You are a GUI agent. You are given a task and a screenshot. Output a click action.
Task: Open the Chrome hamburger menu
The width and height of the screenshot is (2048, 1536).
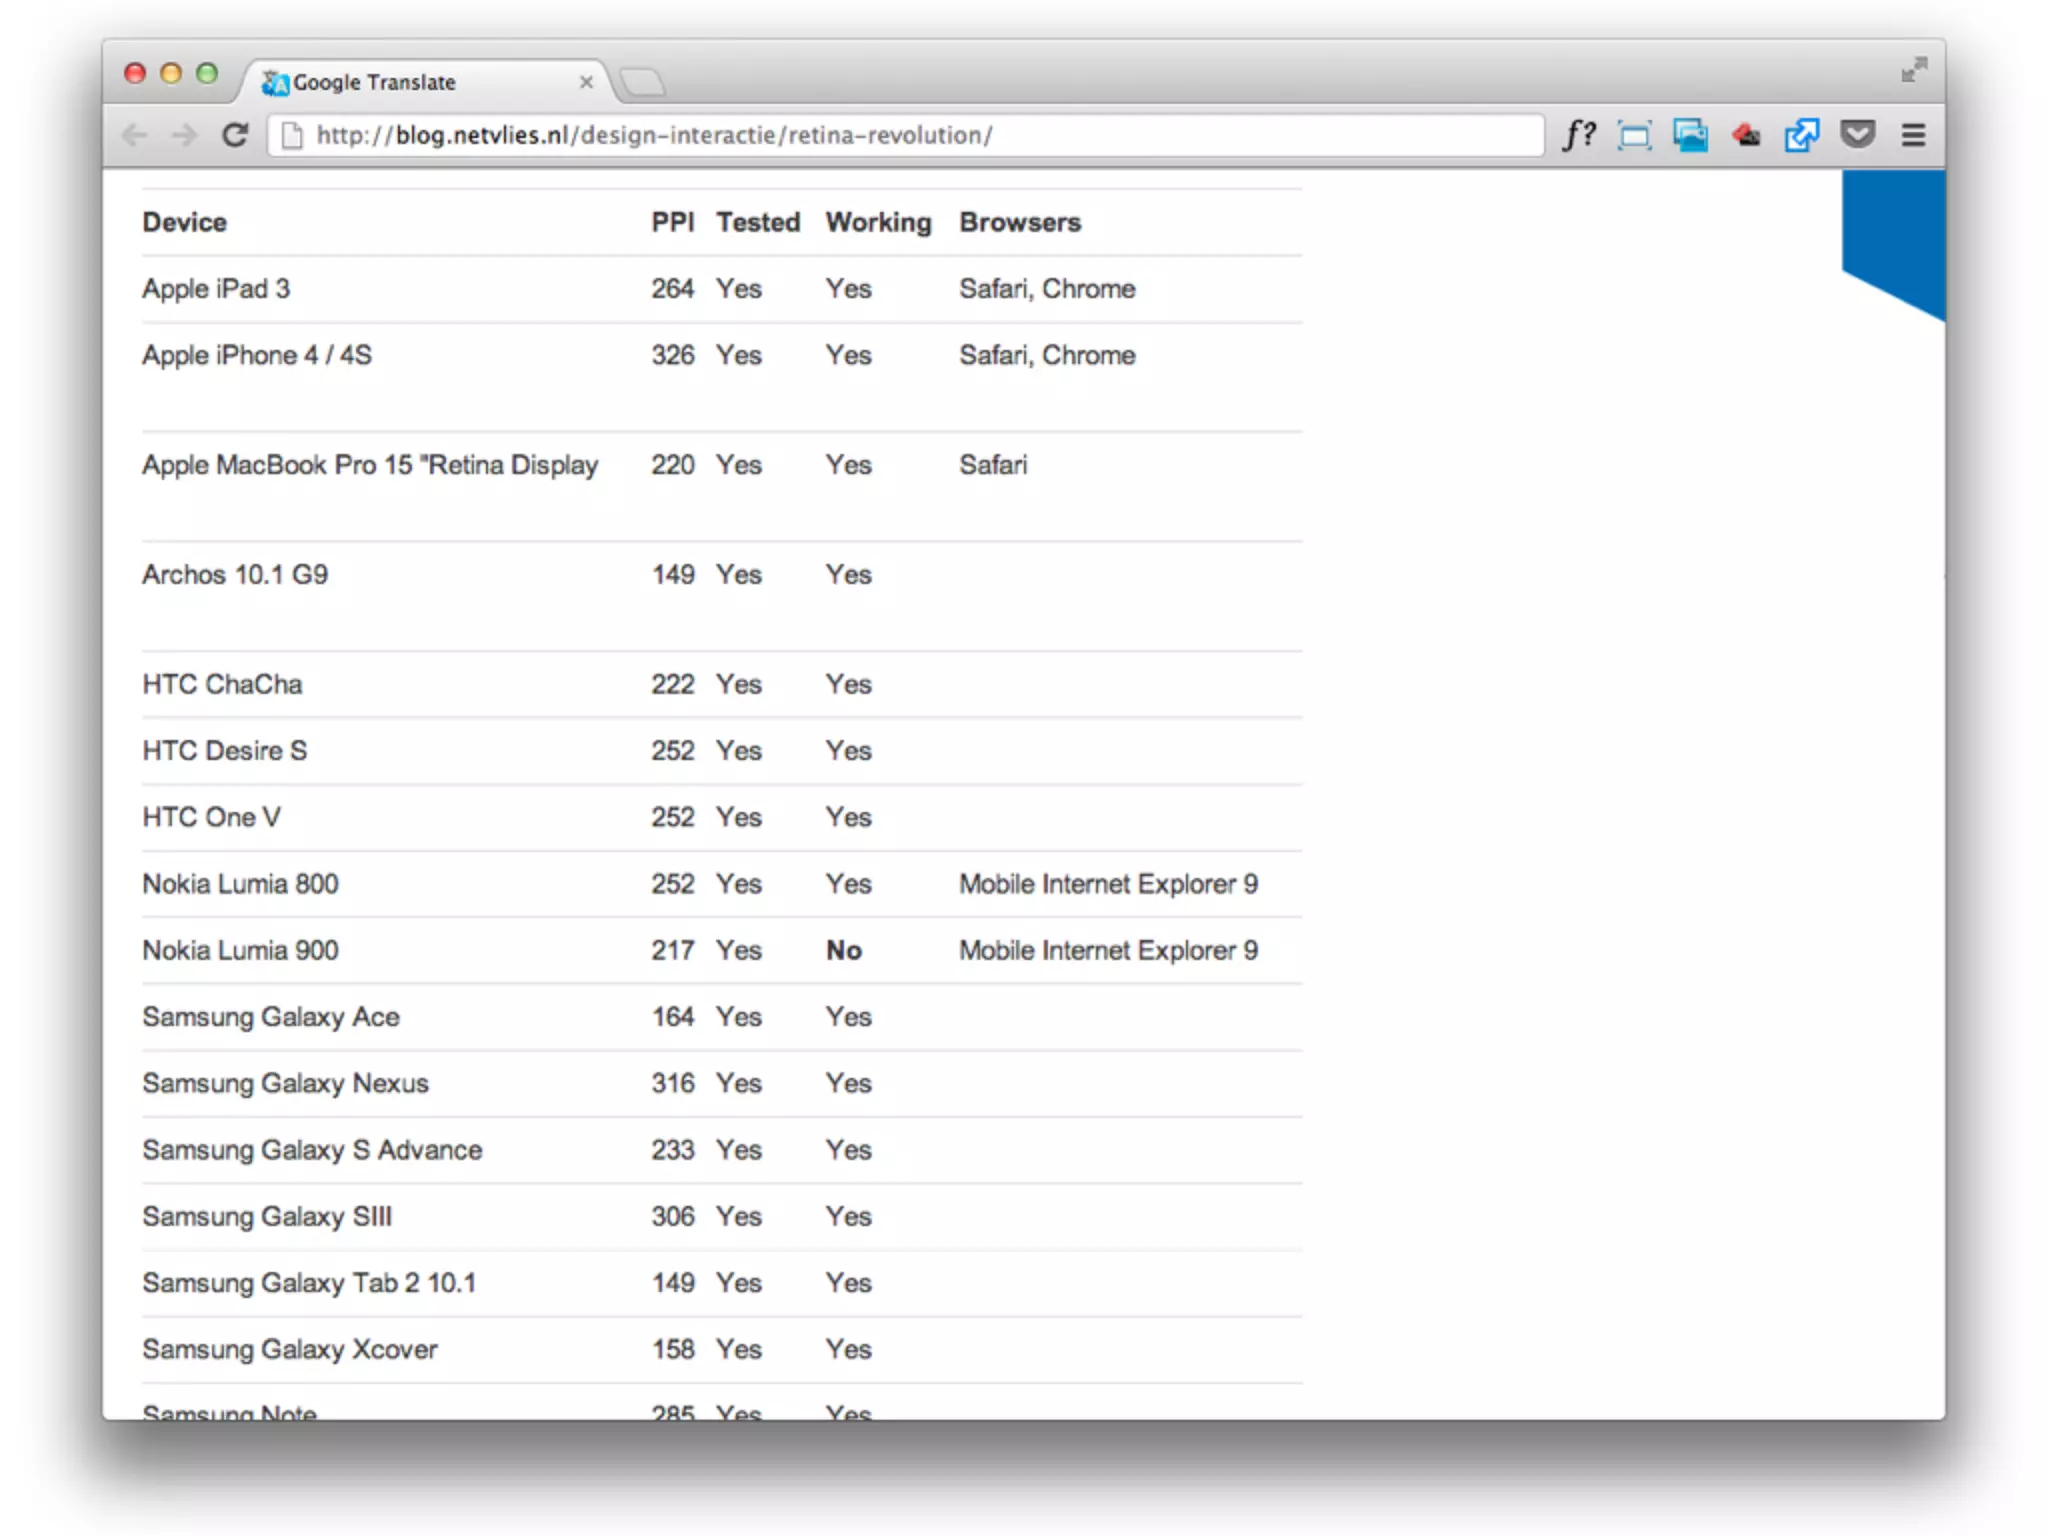click(x=1912, y=135)
